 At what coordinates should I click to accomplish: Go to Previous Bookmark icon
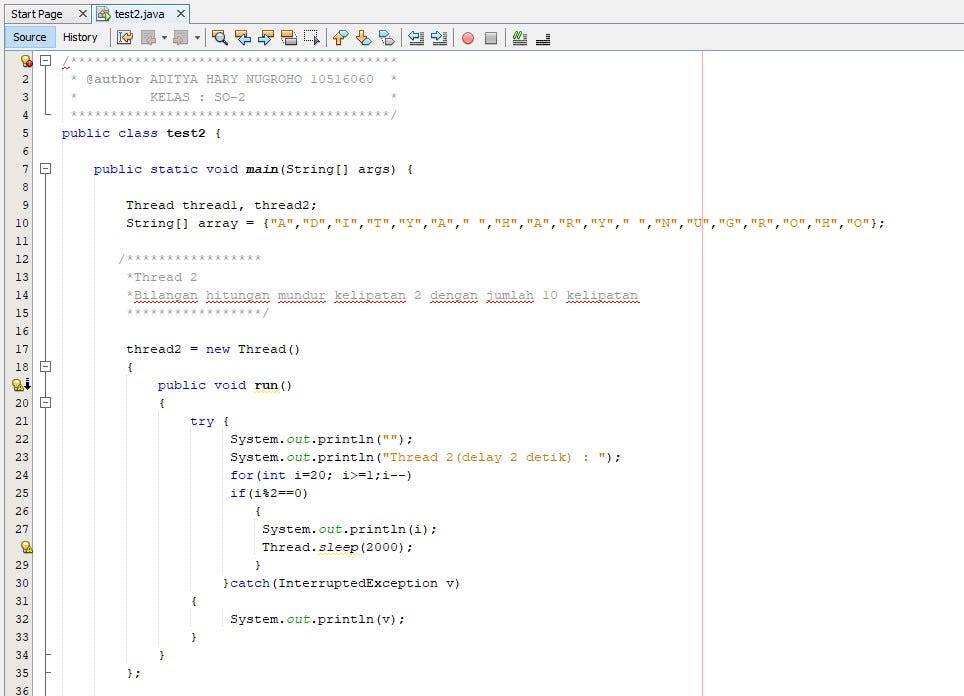pos(340,38)
